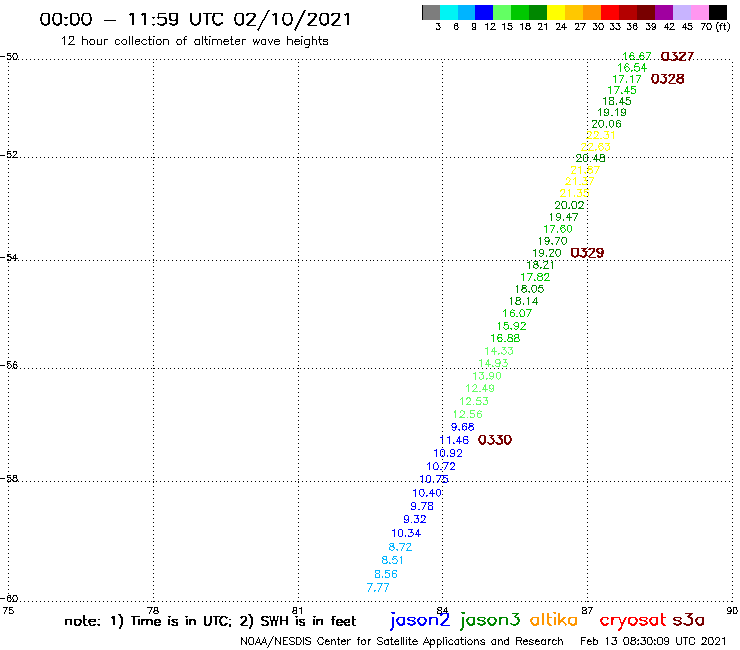This screenshot has width=740, height=650.
Task: Click the blue value 10.34
Action: [406, 533]
